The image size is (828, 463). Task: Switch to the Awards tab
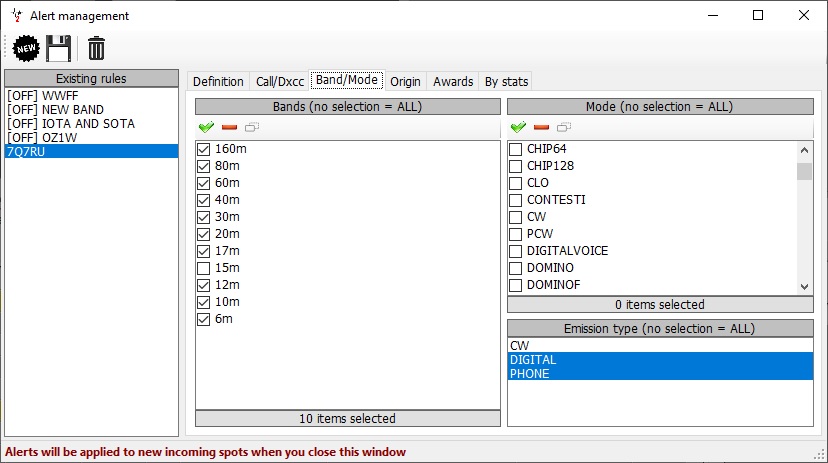pyautogui.click(x=453, y=82)
